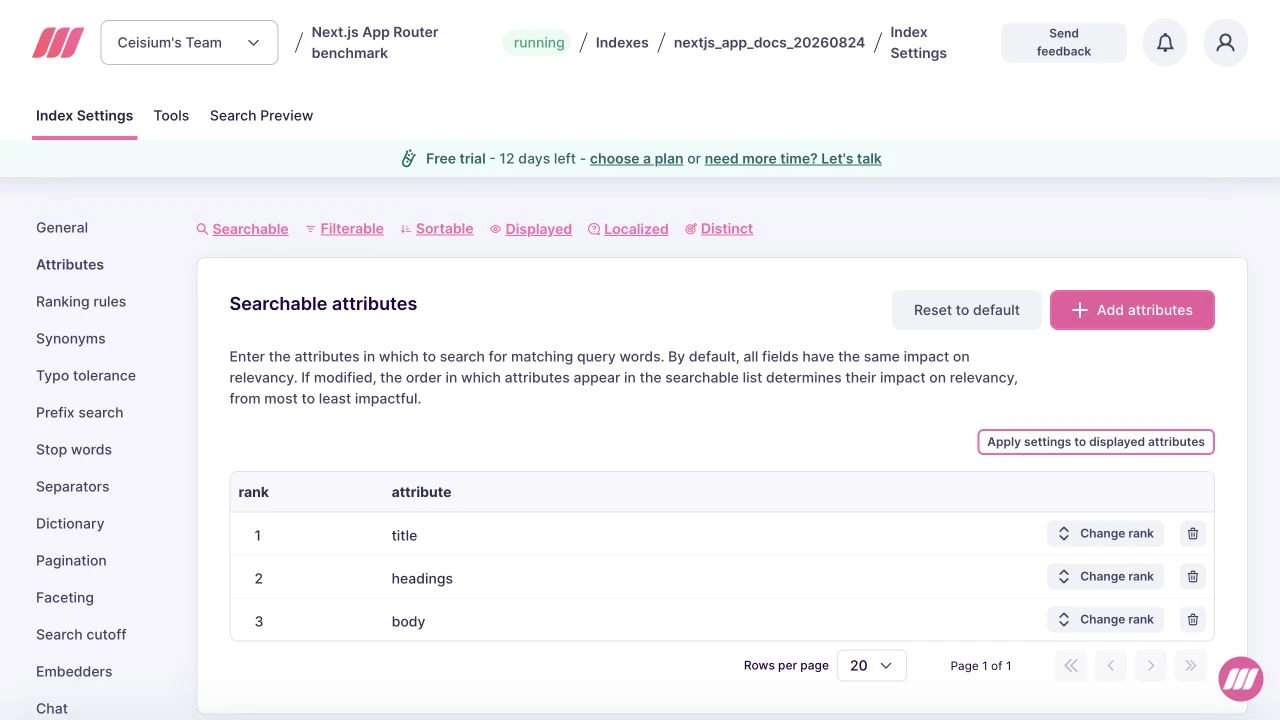Screen dimensions: 1280x720
Task: Switch to the Index Settings tab
Action: click(84, 116)
